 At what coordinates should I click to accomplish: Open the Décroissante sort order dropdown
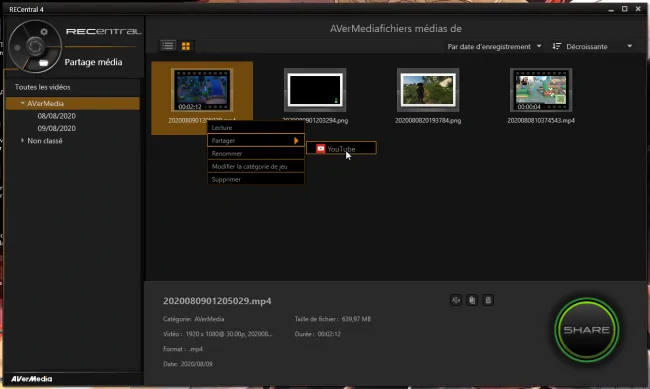pos(593,46)
